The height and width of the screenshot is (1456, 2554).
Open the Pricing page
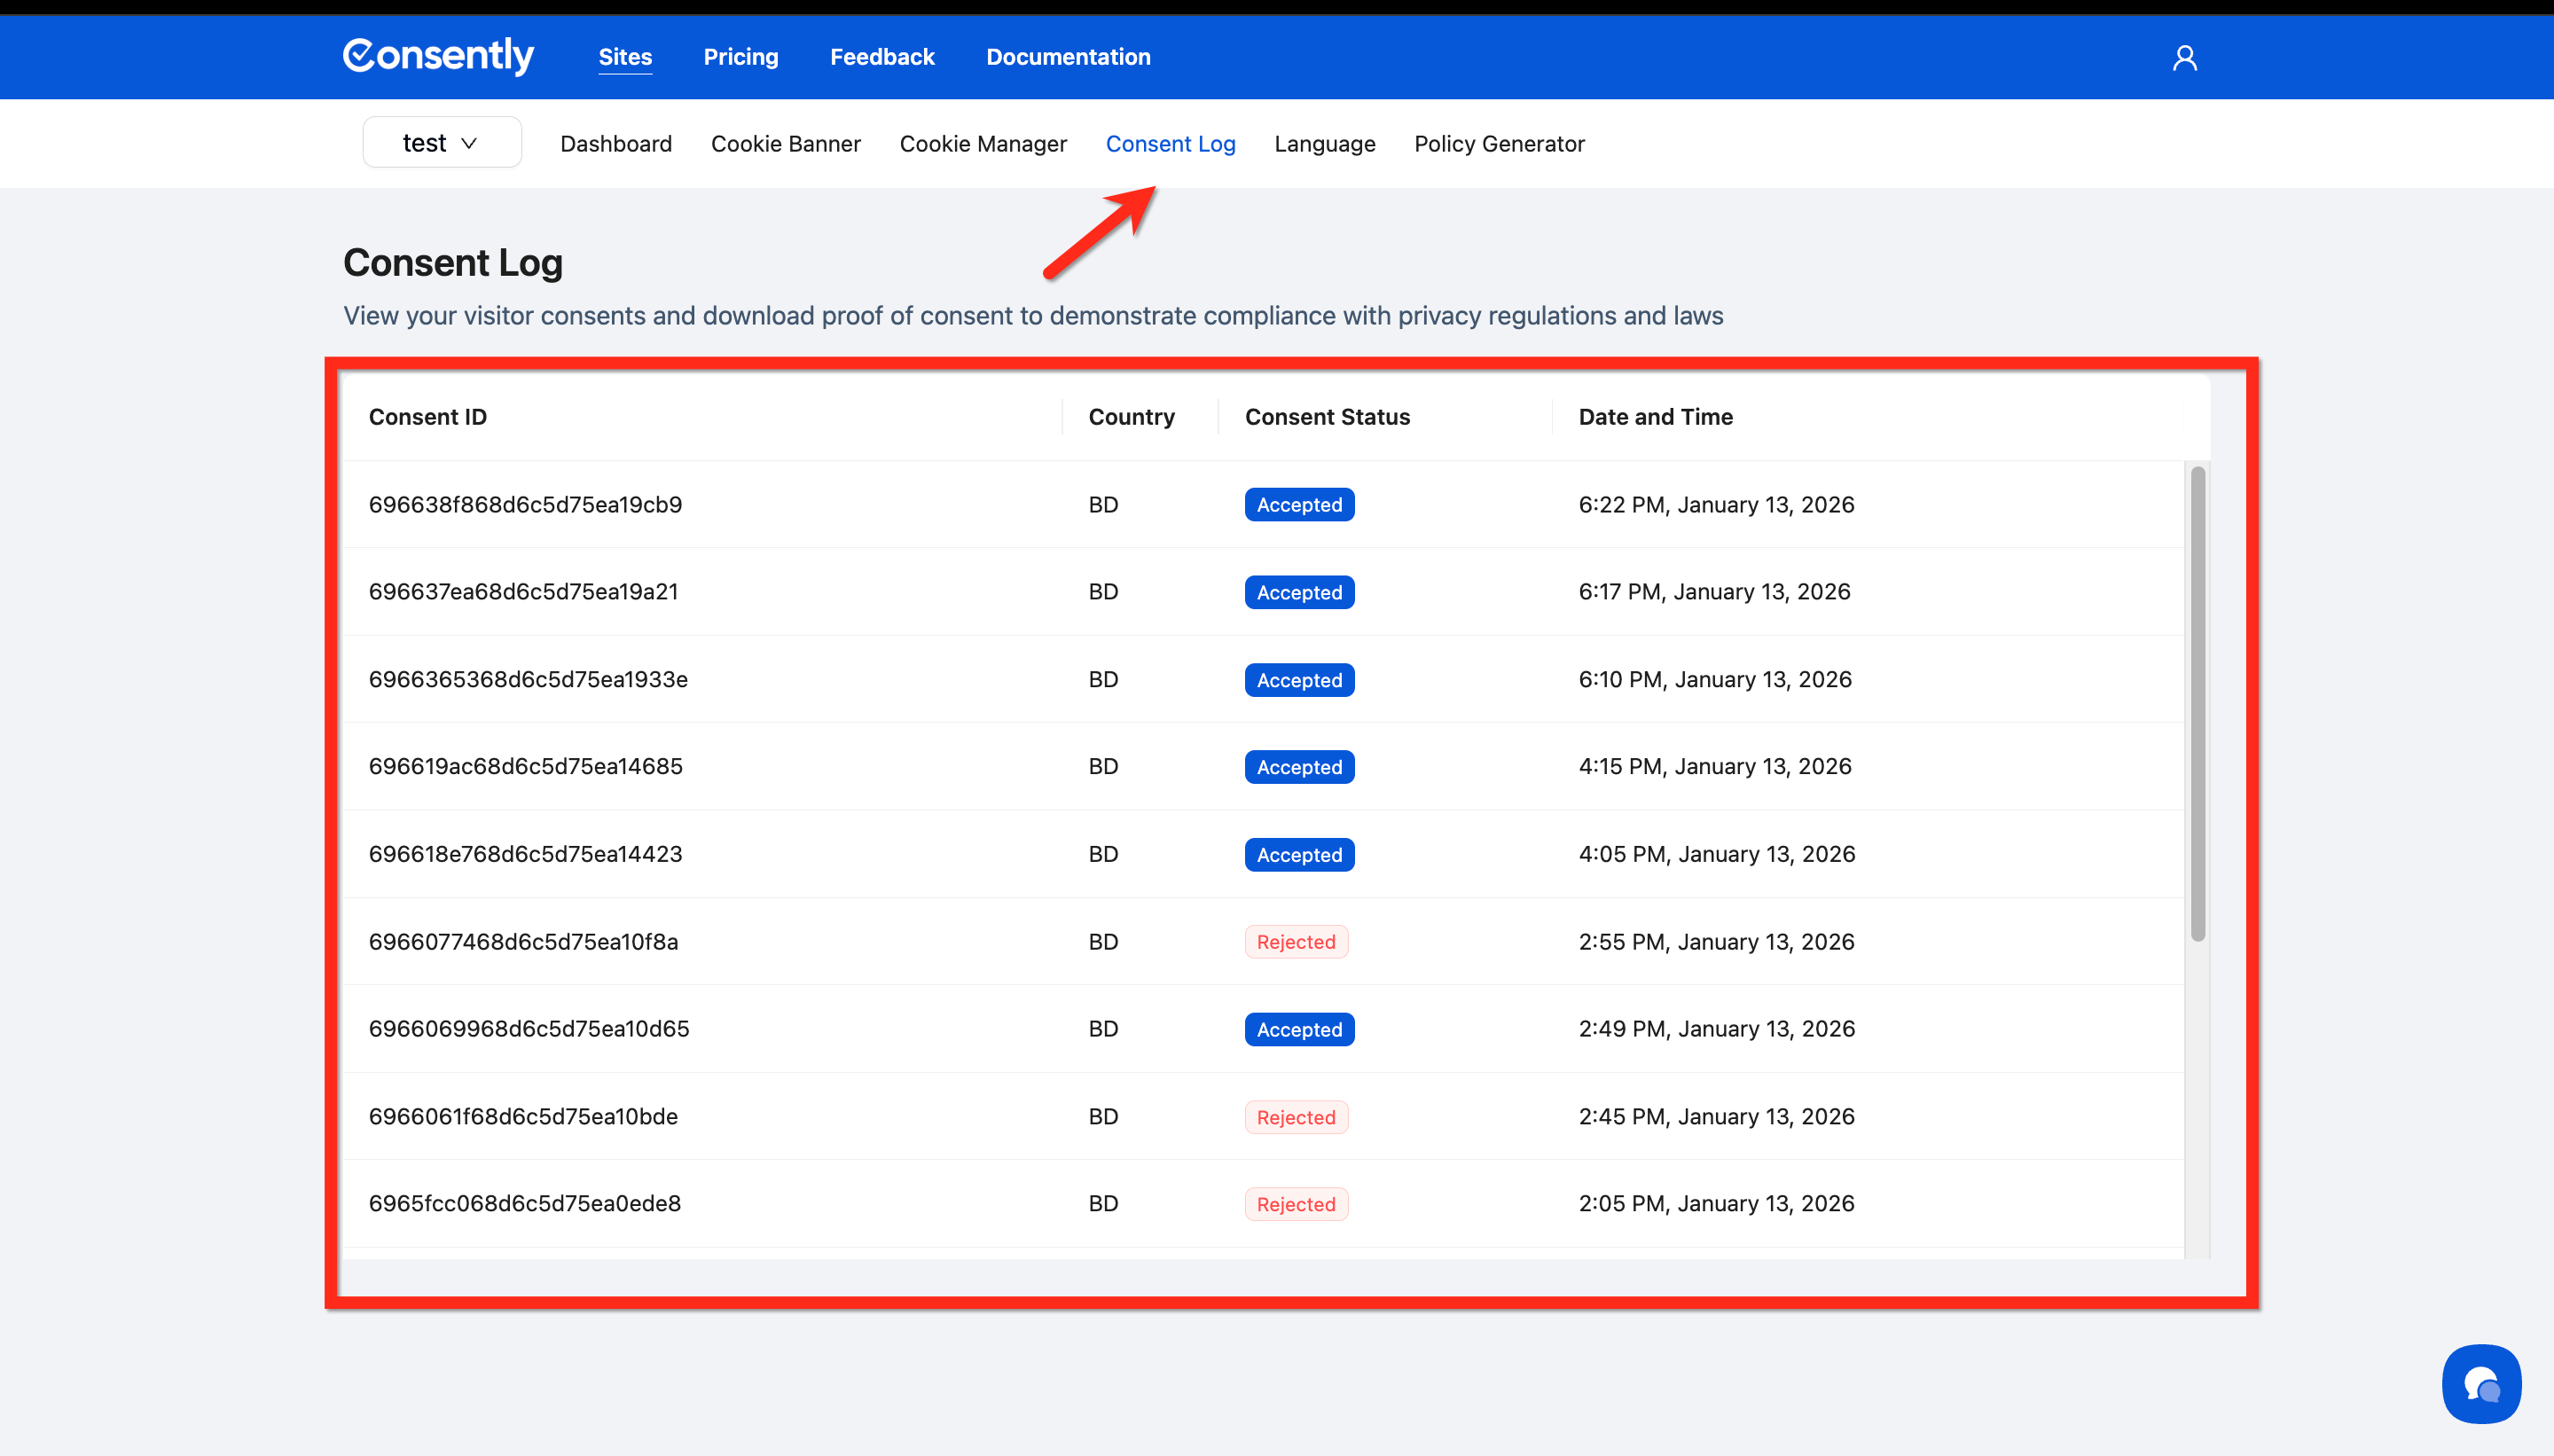pos(740,57)
